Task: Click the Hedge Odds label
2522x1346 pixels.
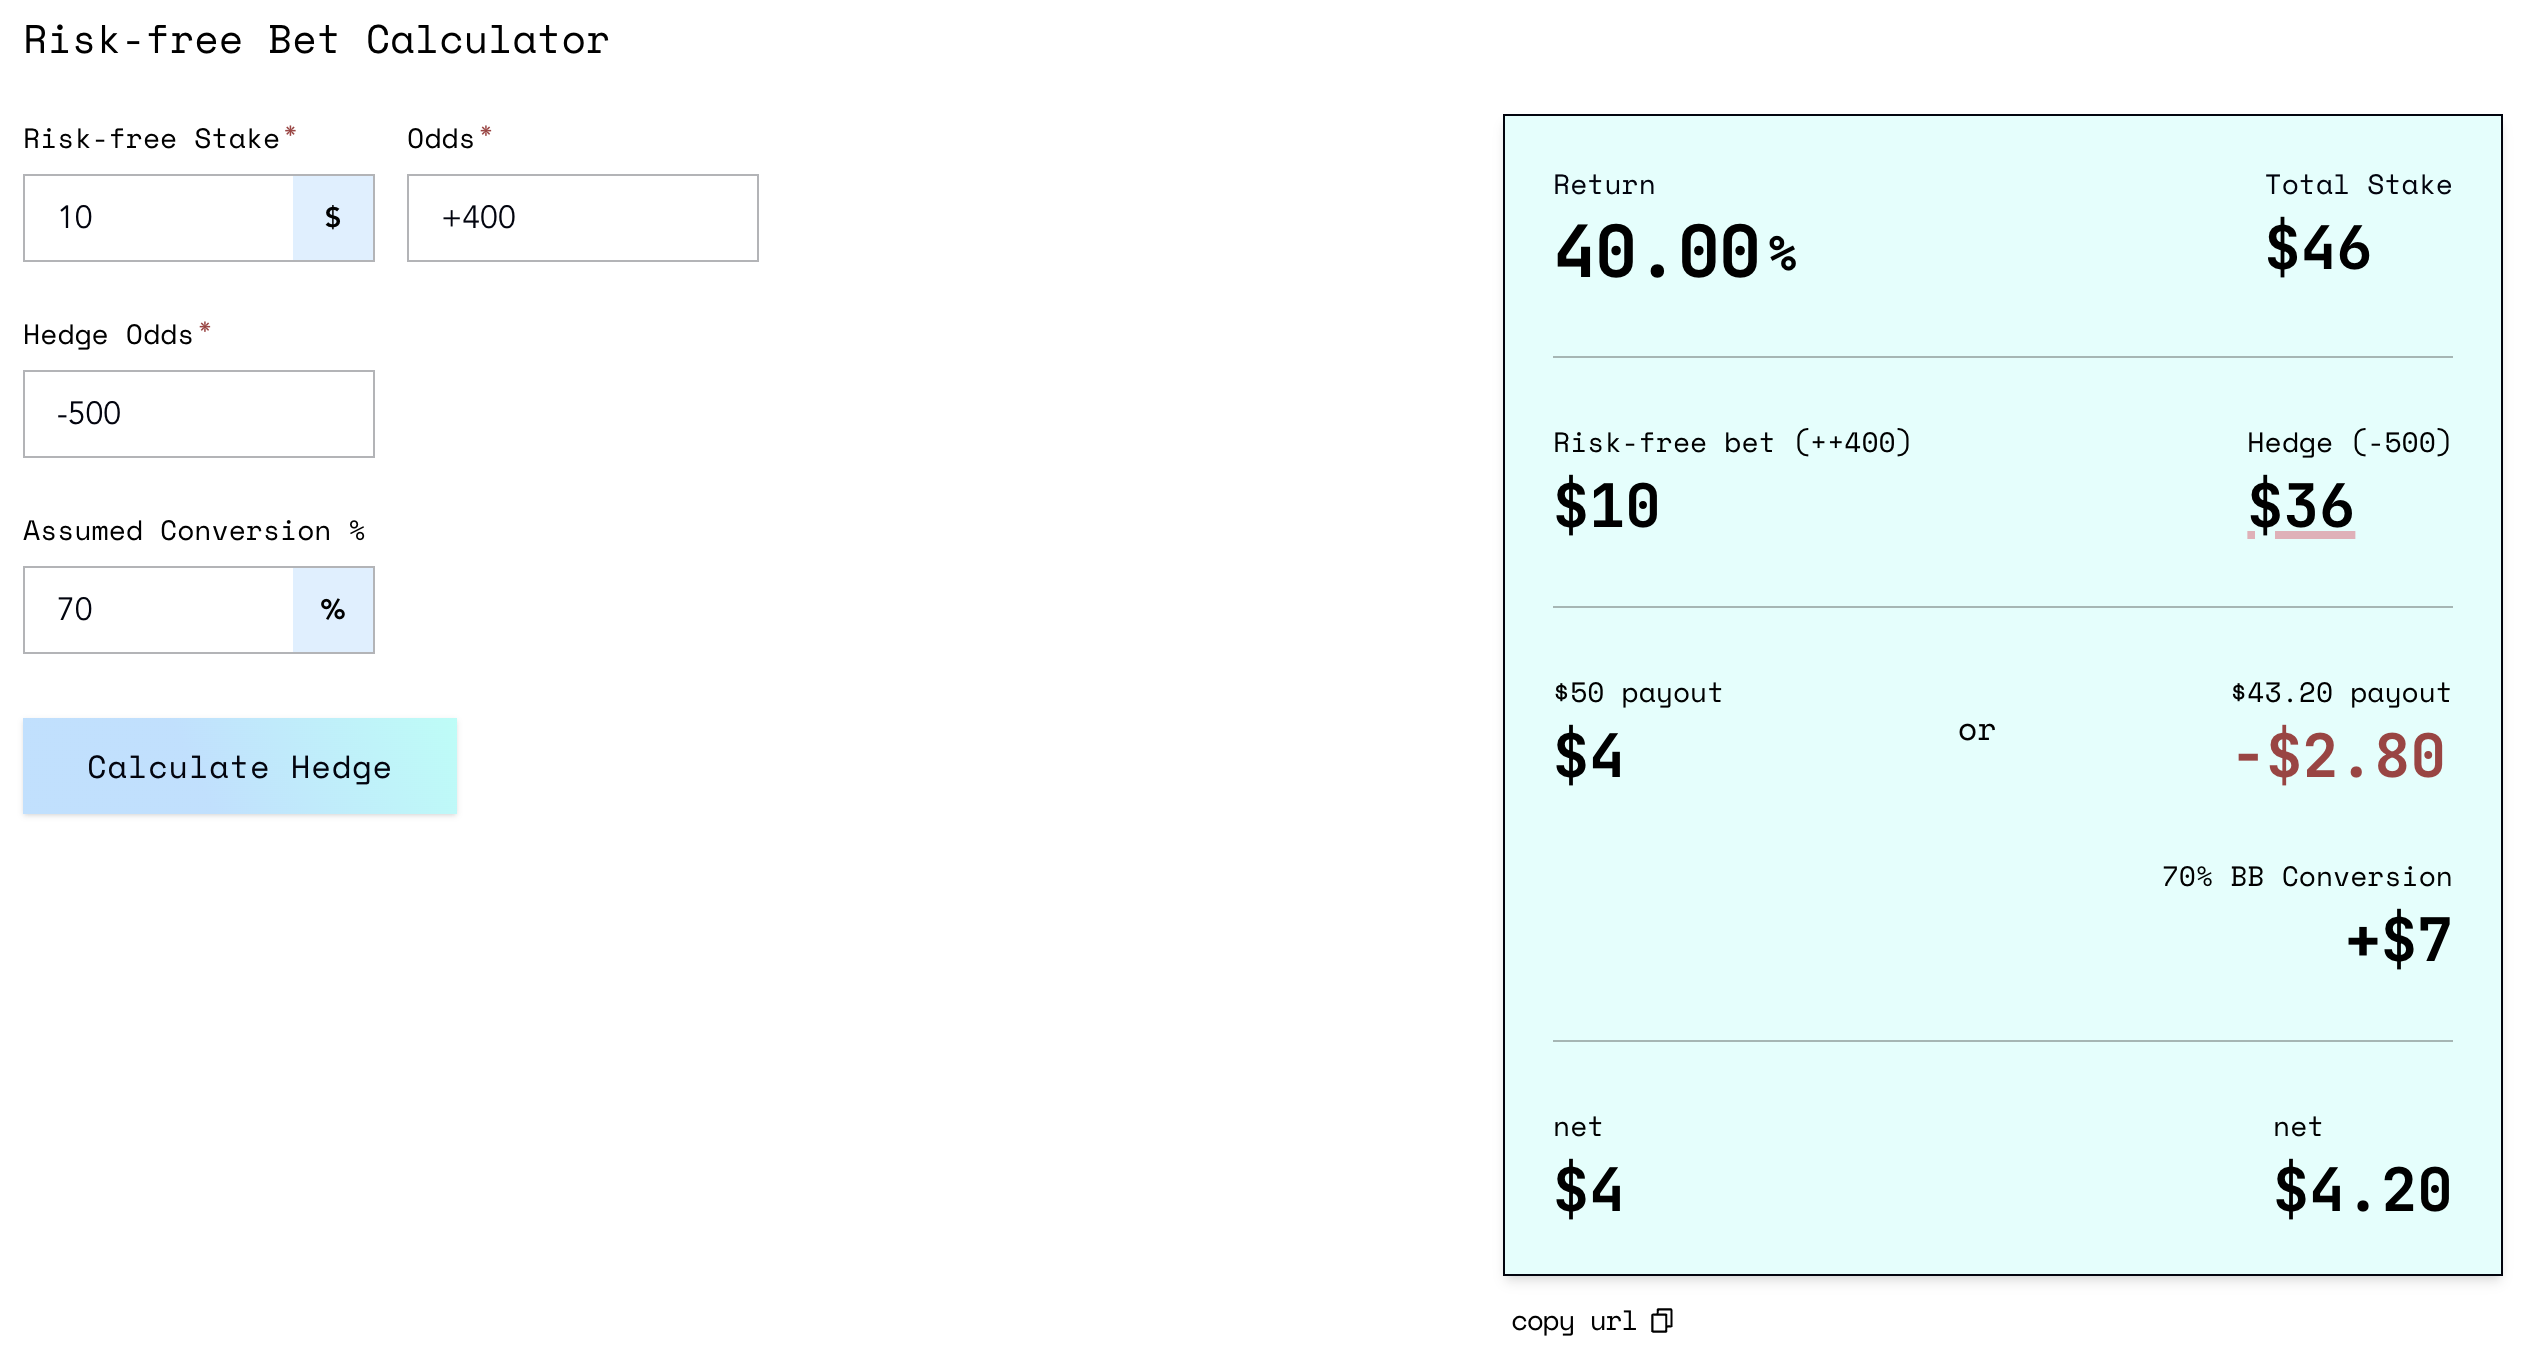Action: 108,335
